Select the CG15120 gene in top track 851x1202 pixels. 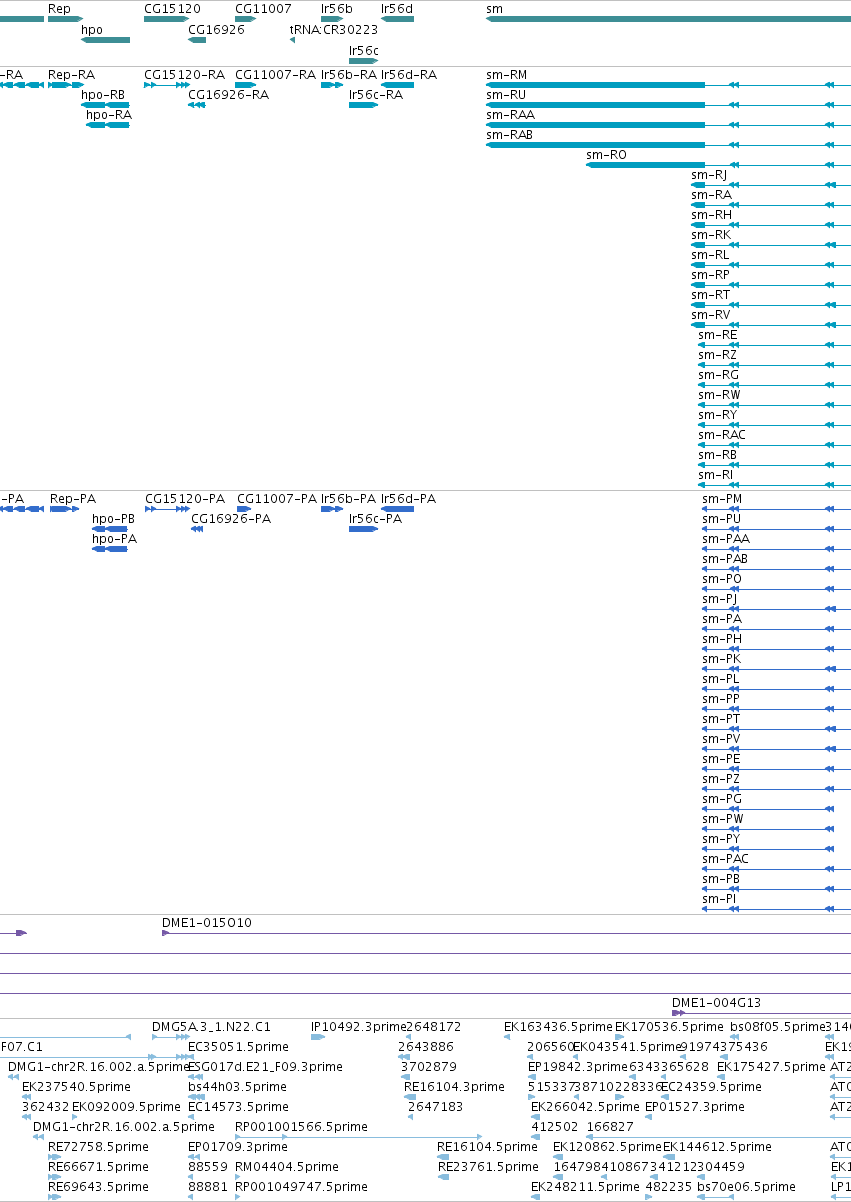point(166,19)
